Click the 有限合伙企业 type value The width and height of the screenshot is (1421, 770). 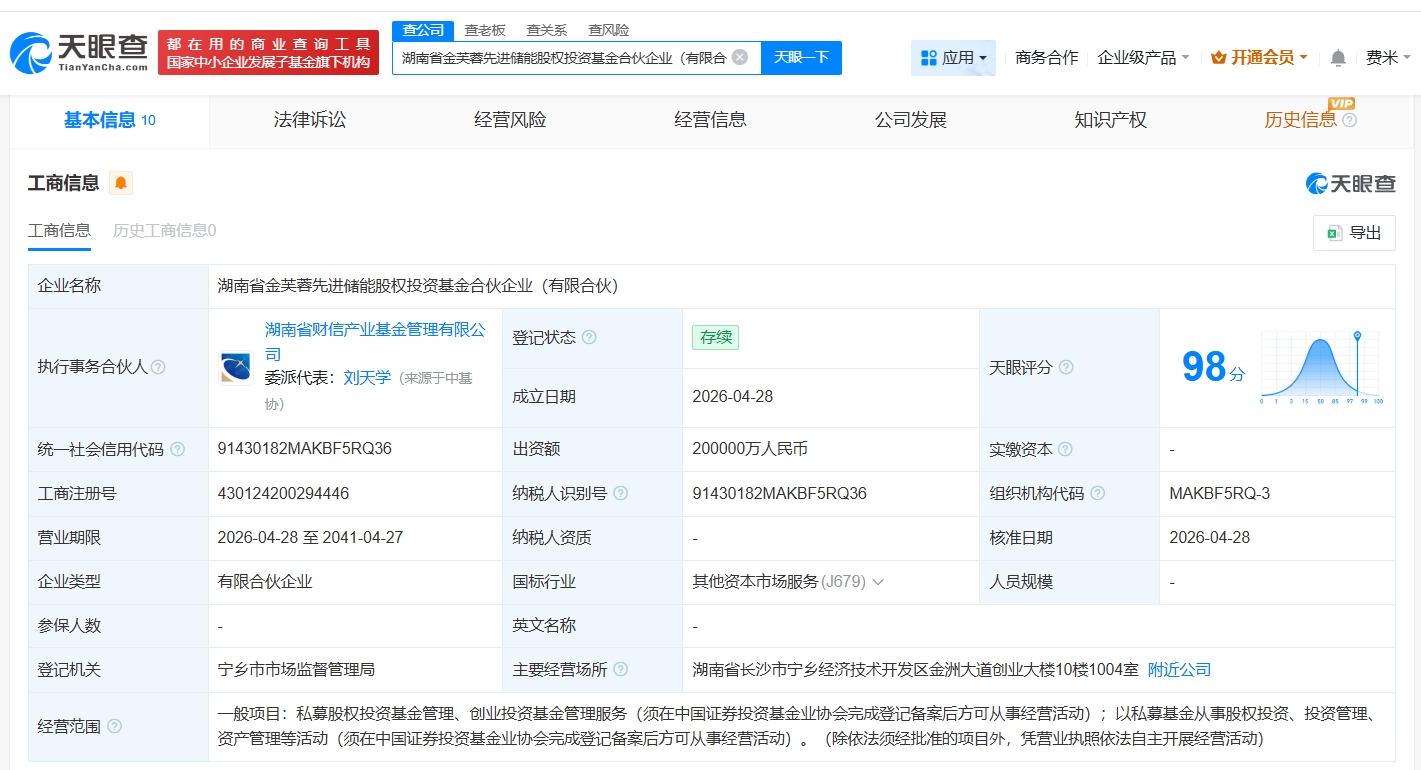pyautogui.click(x=265, y=581)
